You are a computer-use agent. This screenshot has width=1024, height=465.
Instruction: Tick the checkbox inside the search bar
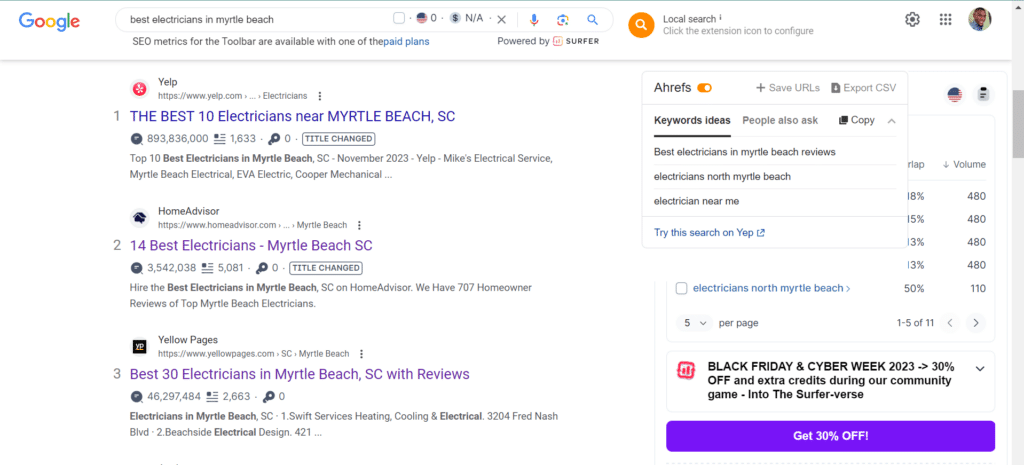pos(399,18)
